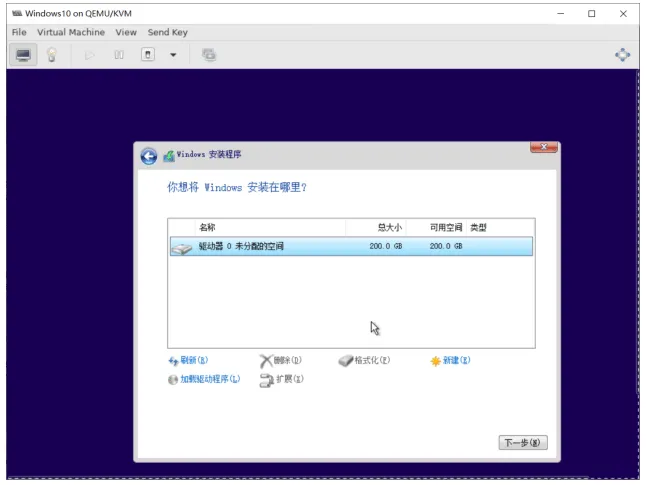The image size is (648, 485).
Task: Click the Run virtual machine play icon
Action: [x=89, y=55]
